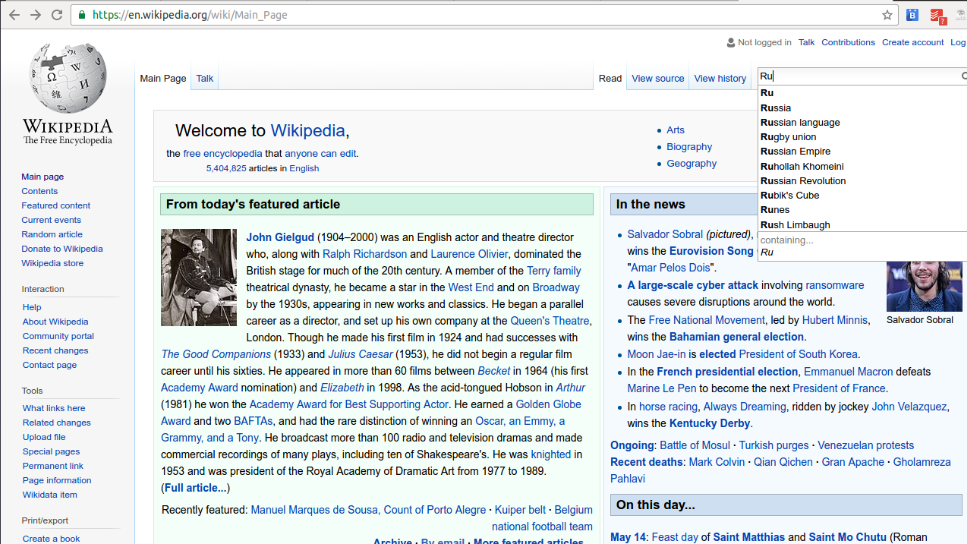Screen dimensions: 967x544
Task: Click the John Gielgud portrait thumbnail
Action: 199,278
